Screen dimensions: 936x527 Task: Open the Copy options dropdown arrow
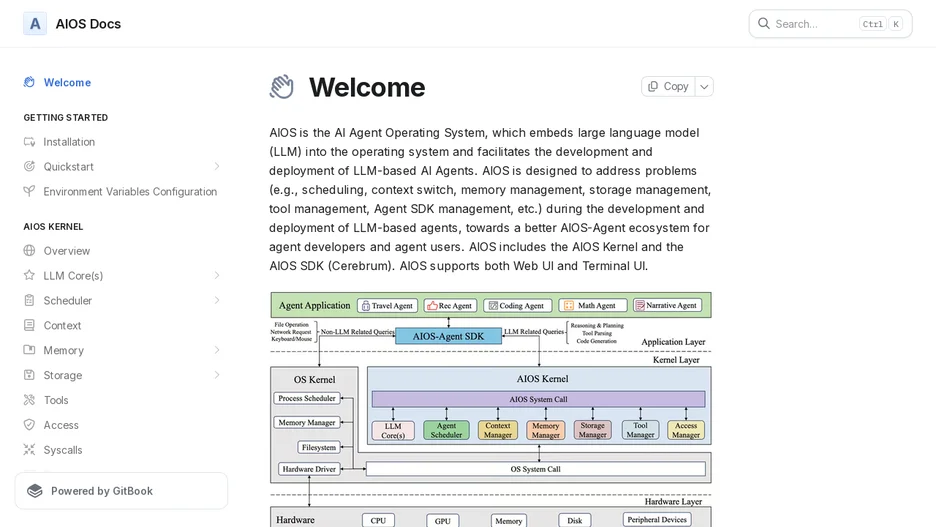click(704, 87)
